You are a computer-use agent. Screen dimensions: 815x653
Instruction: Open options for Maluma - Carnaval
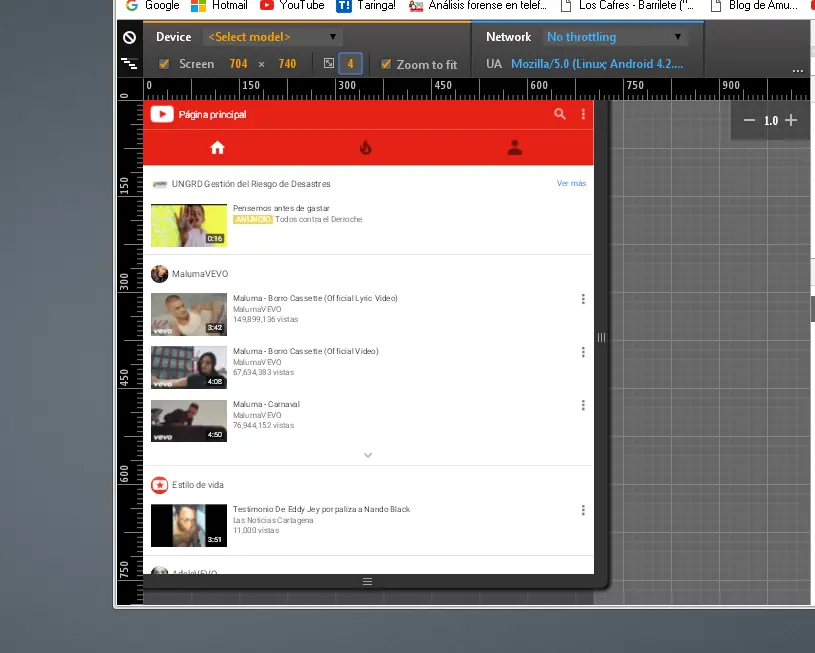click(583, 405)
